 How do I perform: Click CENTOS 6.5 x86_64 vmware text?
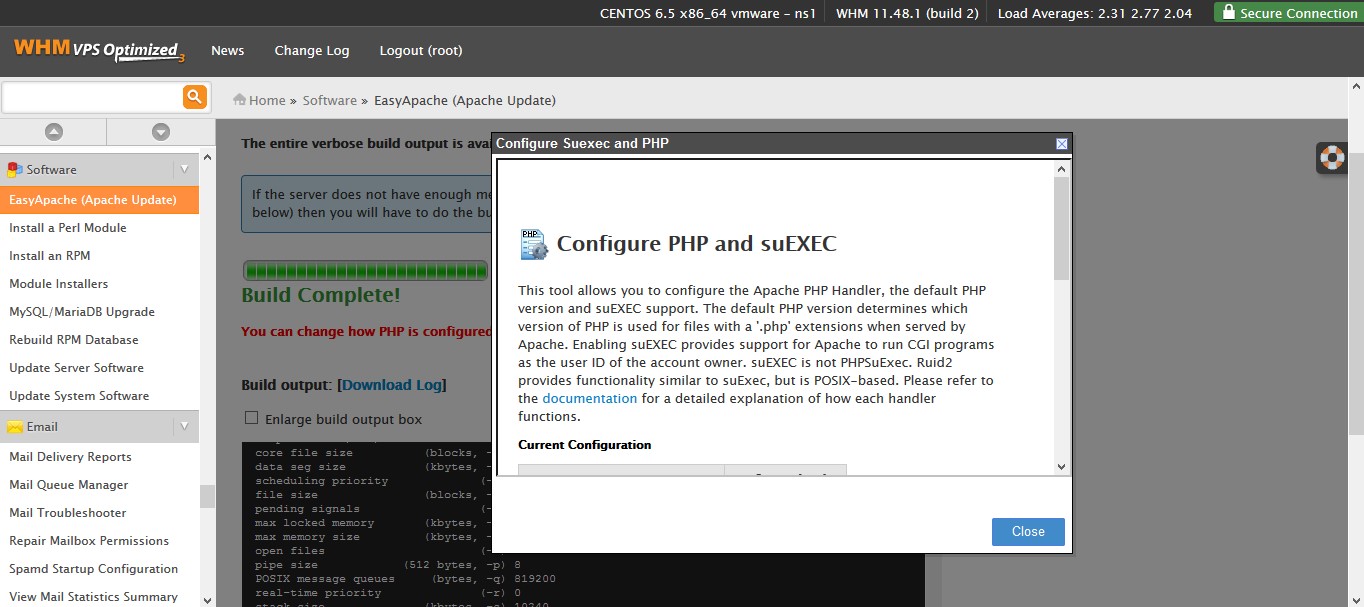[x=708, y=13]
